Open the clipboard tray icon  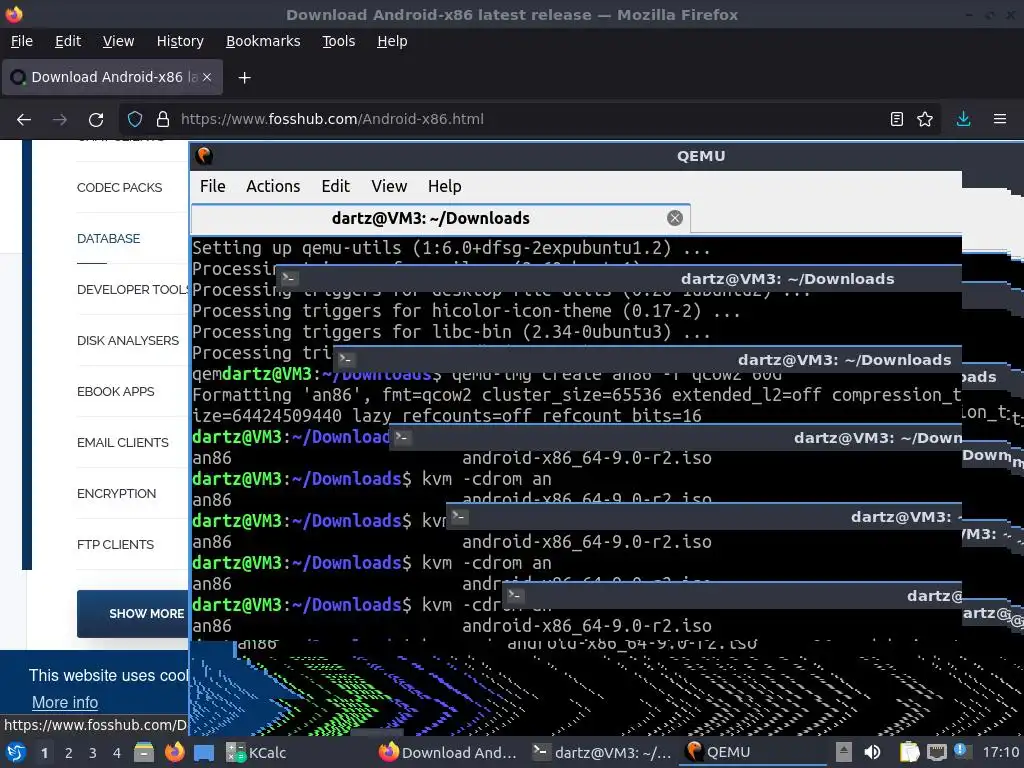[908, 752]
